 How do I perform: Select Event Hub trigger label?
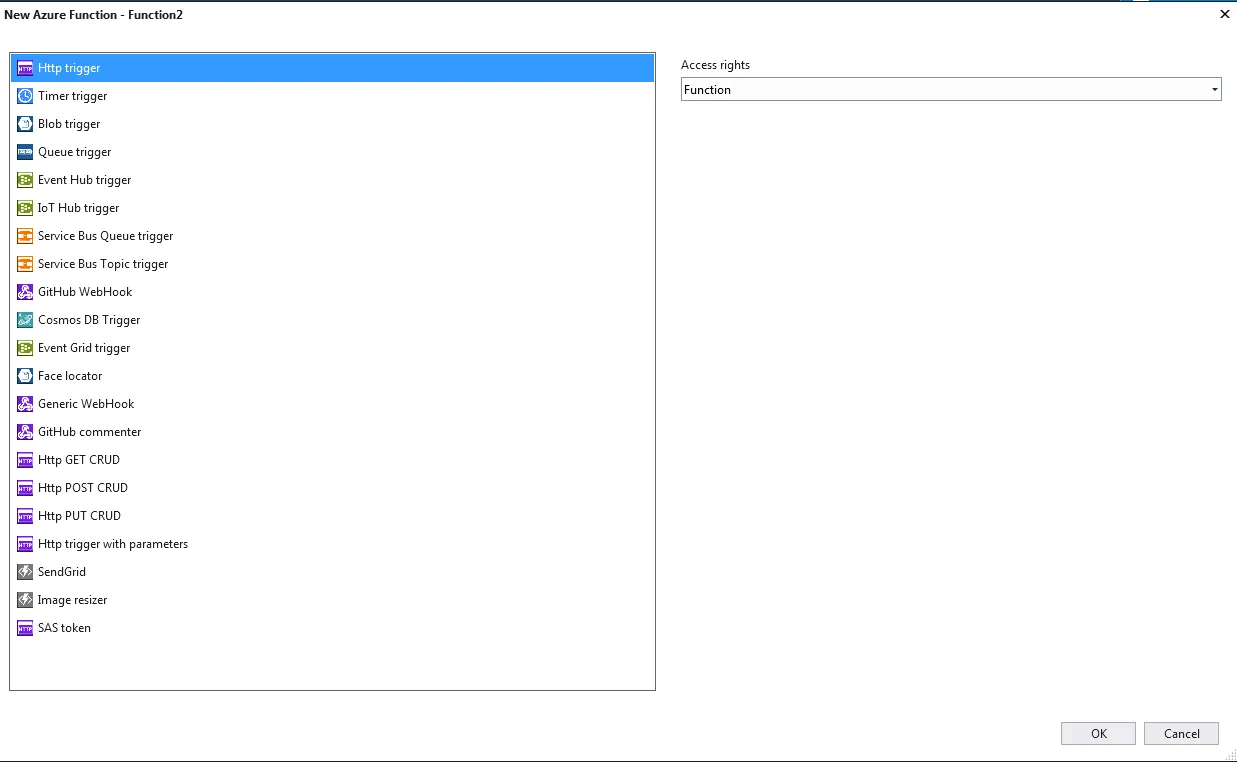[x=85, y=180]
